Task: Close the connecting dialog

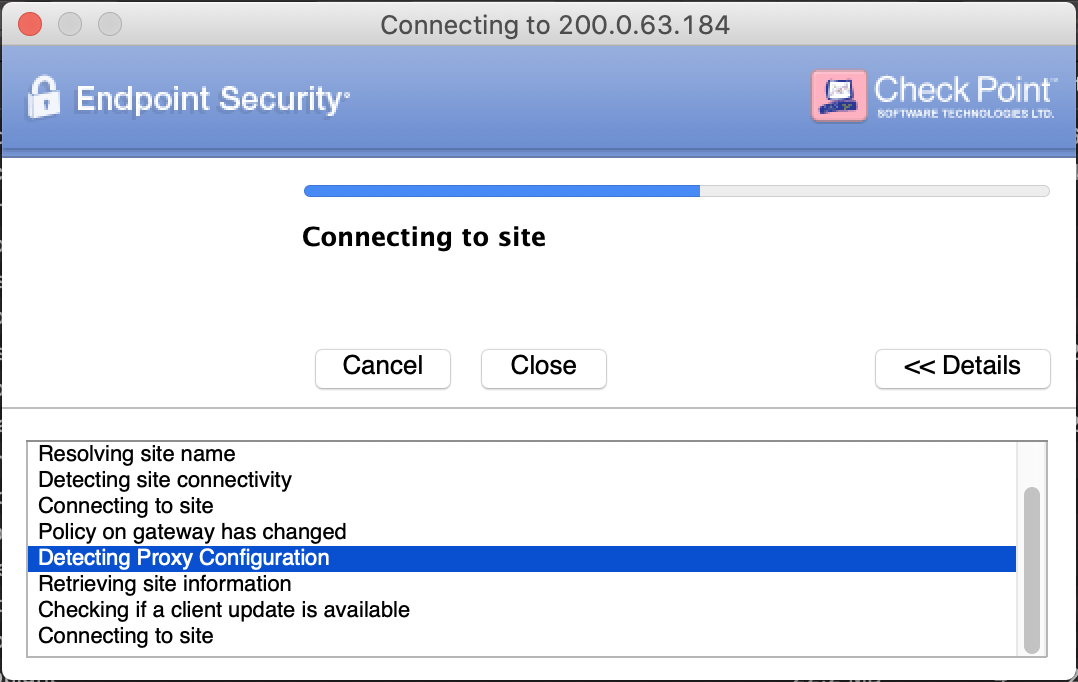Action: pyautogui.click(x=543, y=368)
